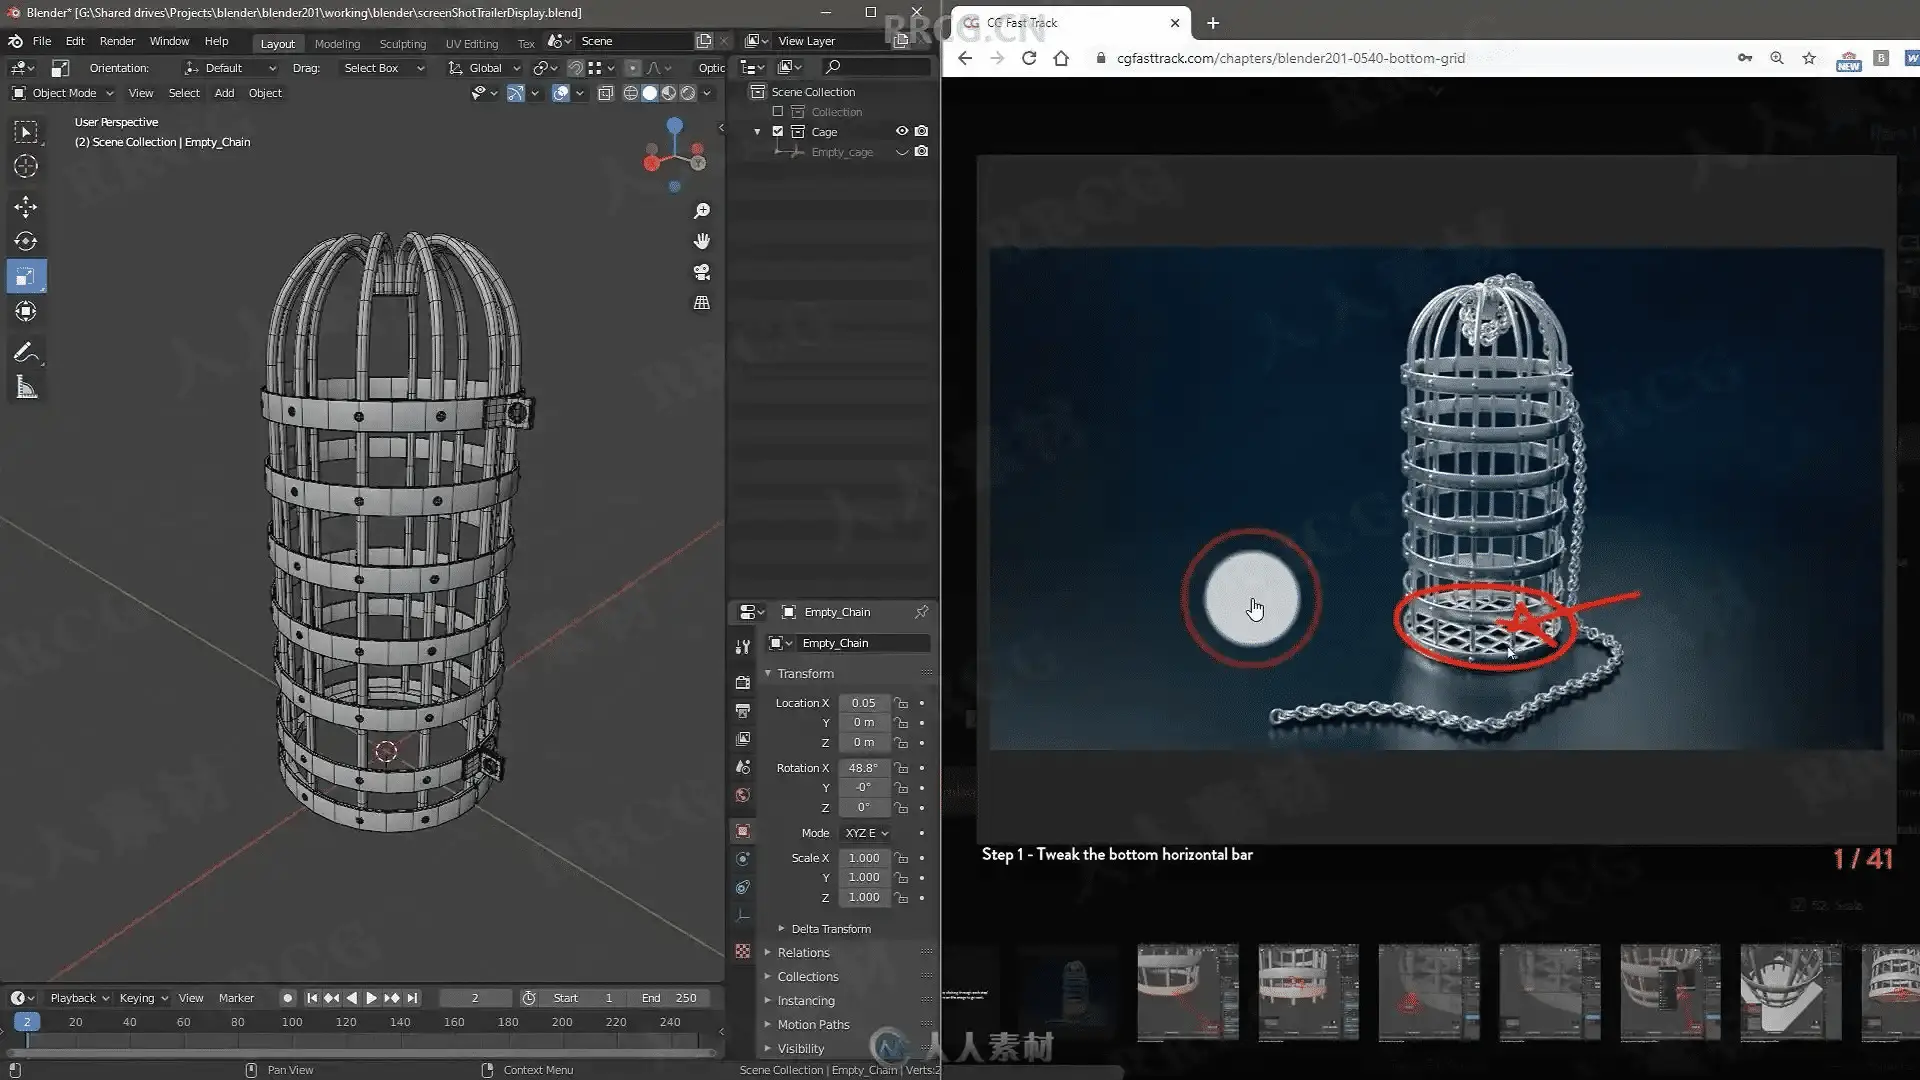
Task: Open the Render menu
Action: pos(117,41)
